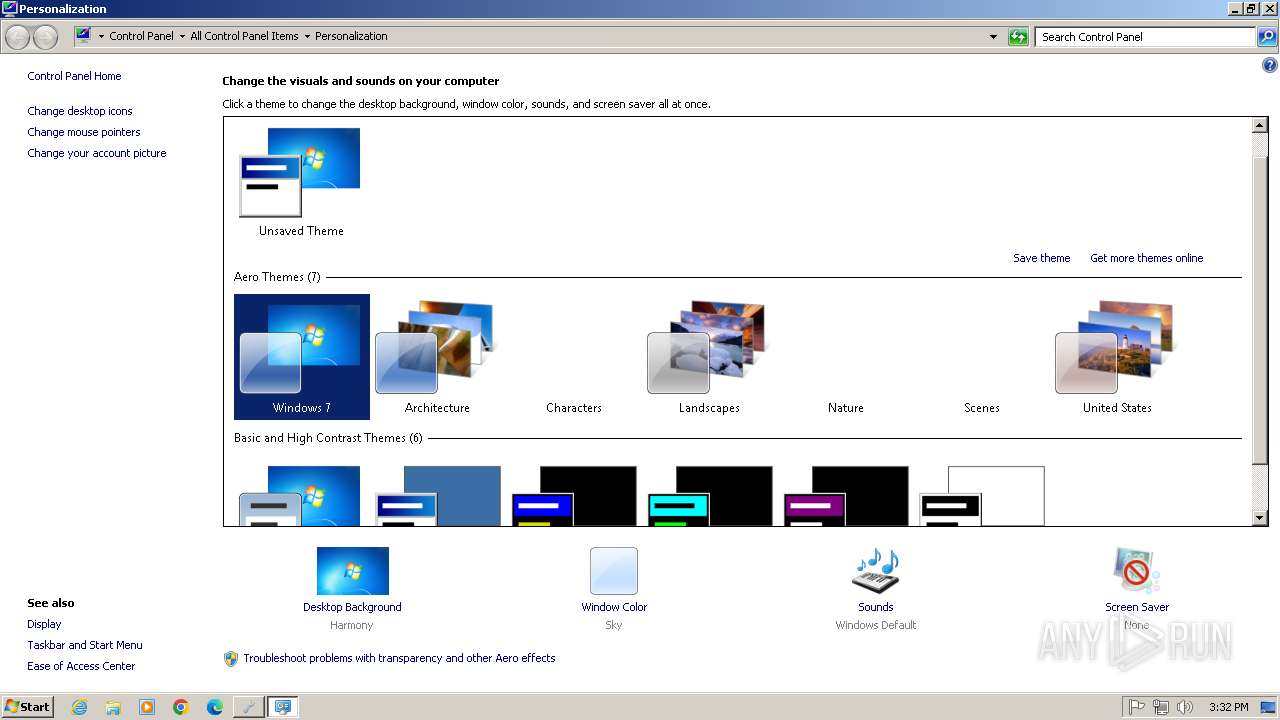
Task: Open Windows Explorer from taskbar
Action: [113, 707]
